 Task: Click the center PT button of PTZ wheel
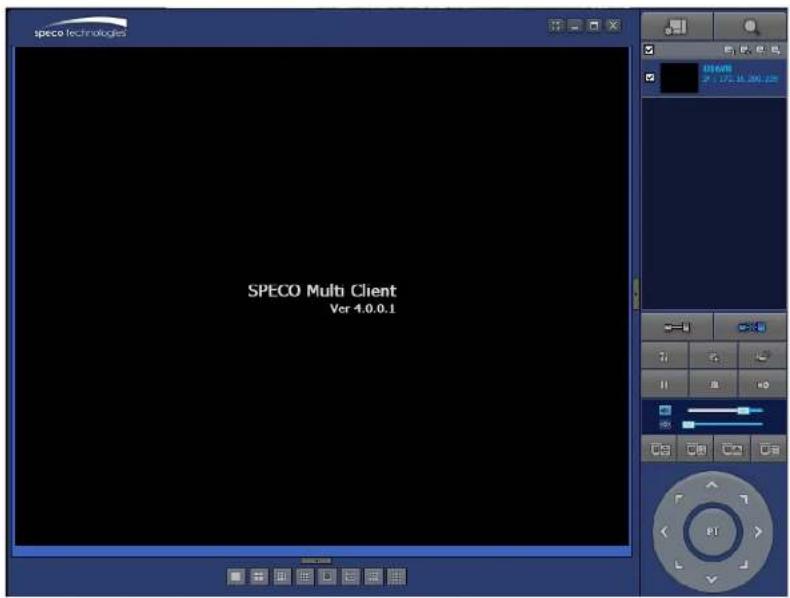(x=712, y=532)
